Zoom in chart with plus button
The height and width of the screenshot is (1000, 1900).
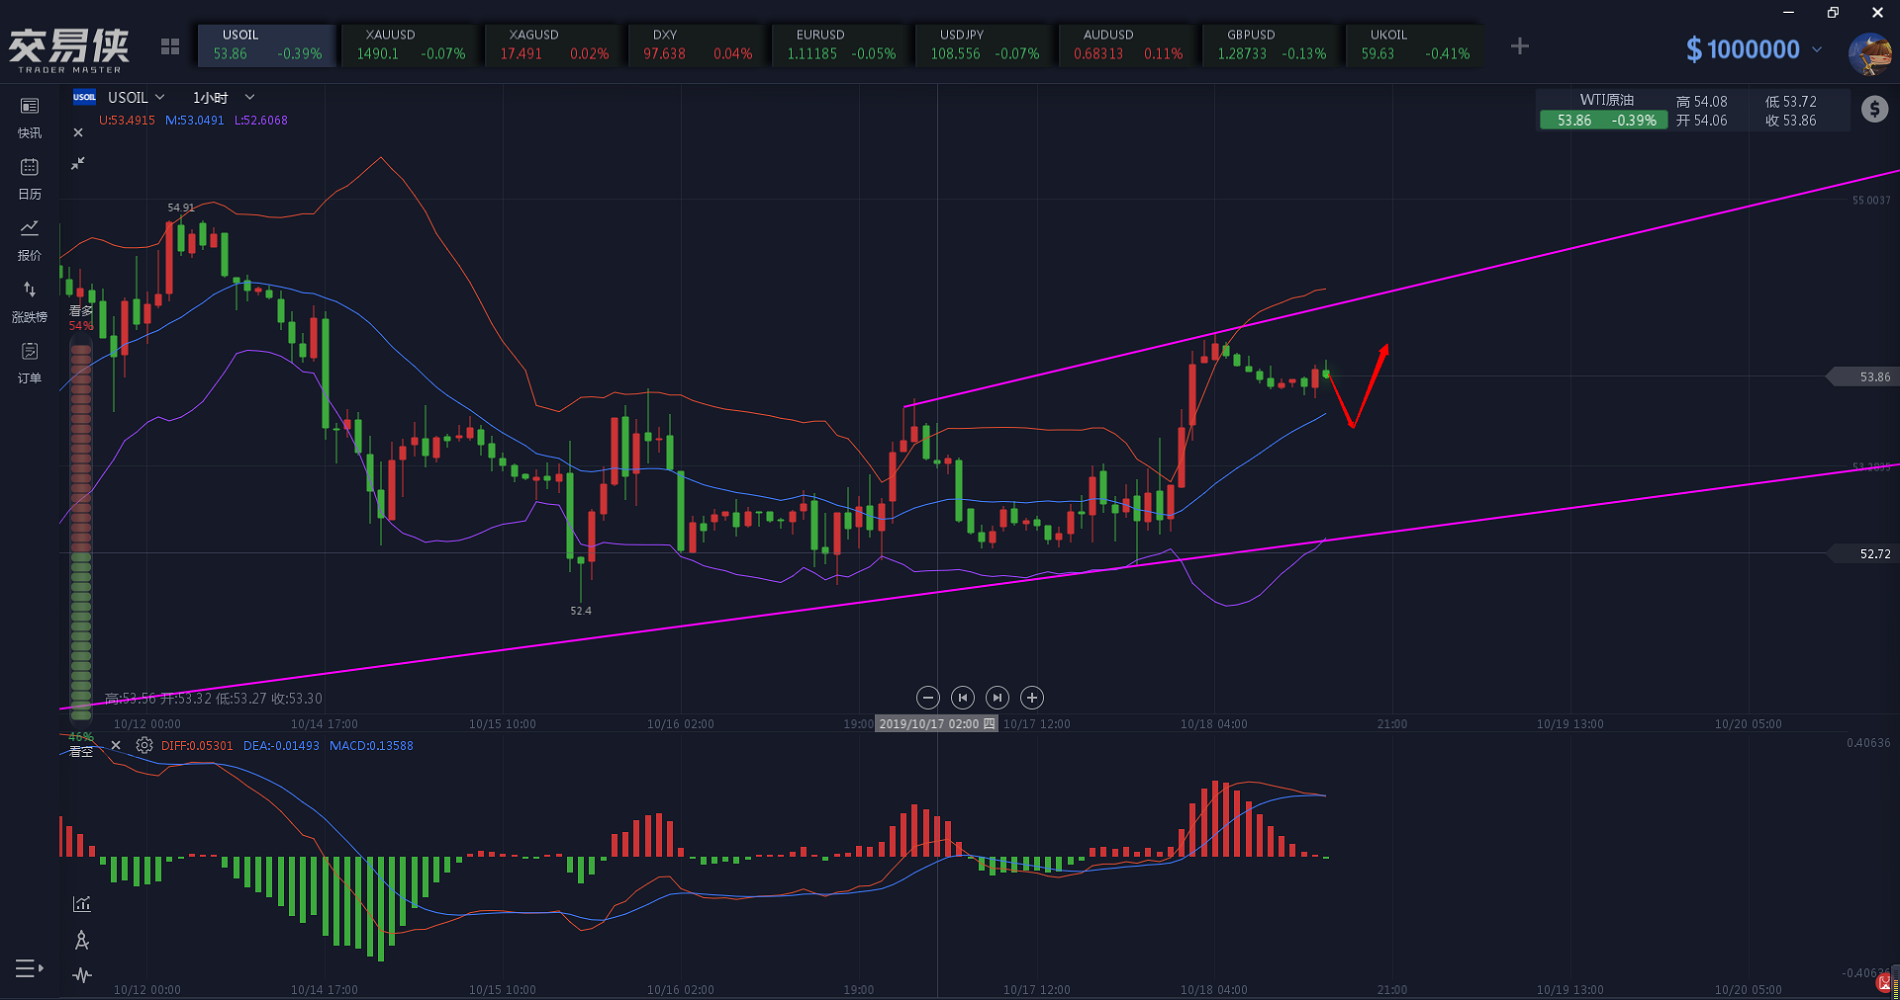point(1032,697)
